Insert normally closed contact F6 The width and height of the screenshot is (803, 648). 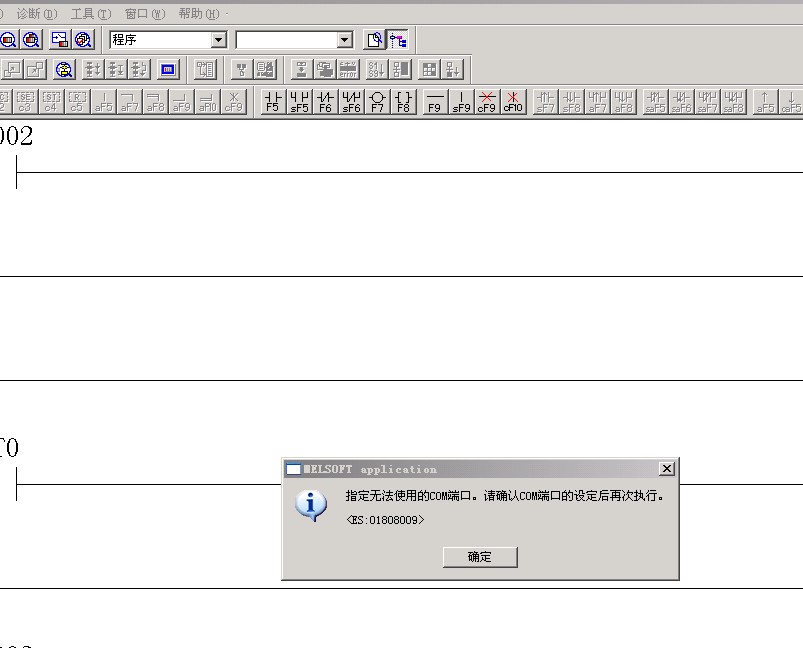point(325,101)
